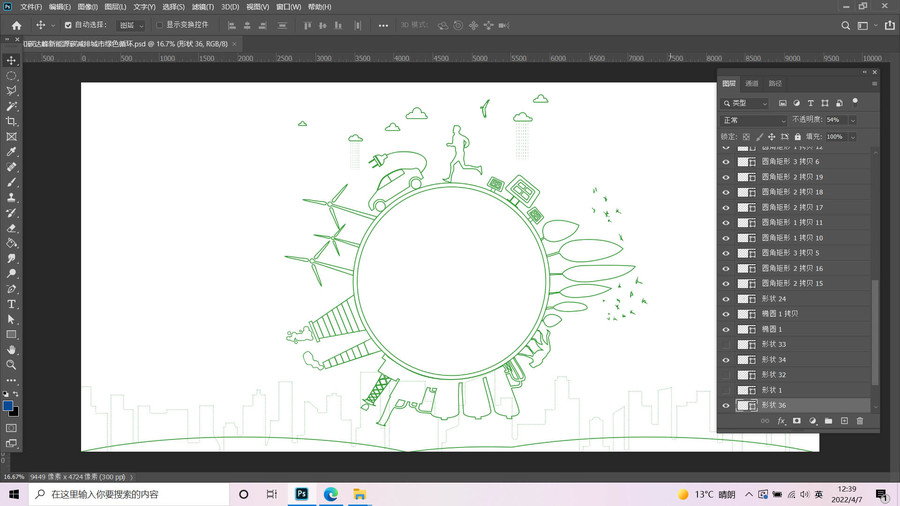Viewport: 900px width, 506px height.
Task: Show the 形状 32 layer
Action: point(726,375)
